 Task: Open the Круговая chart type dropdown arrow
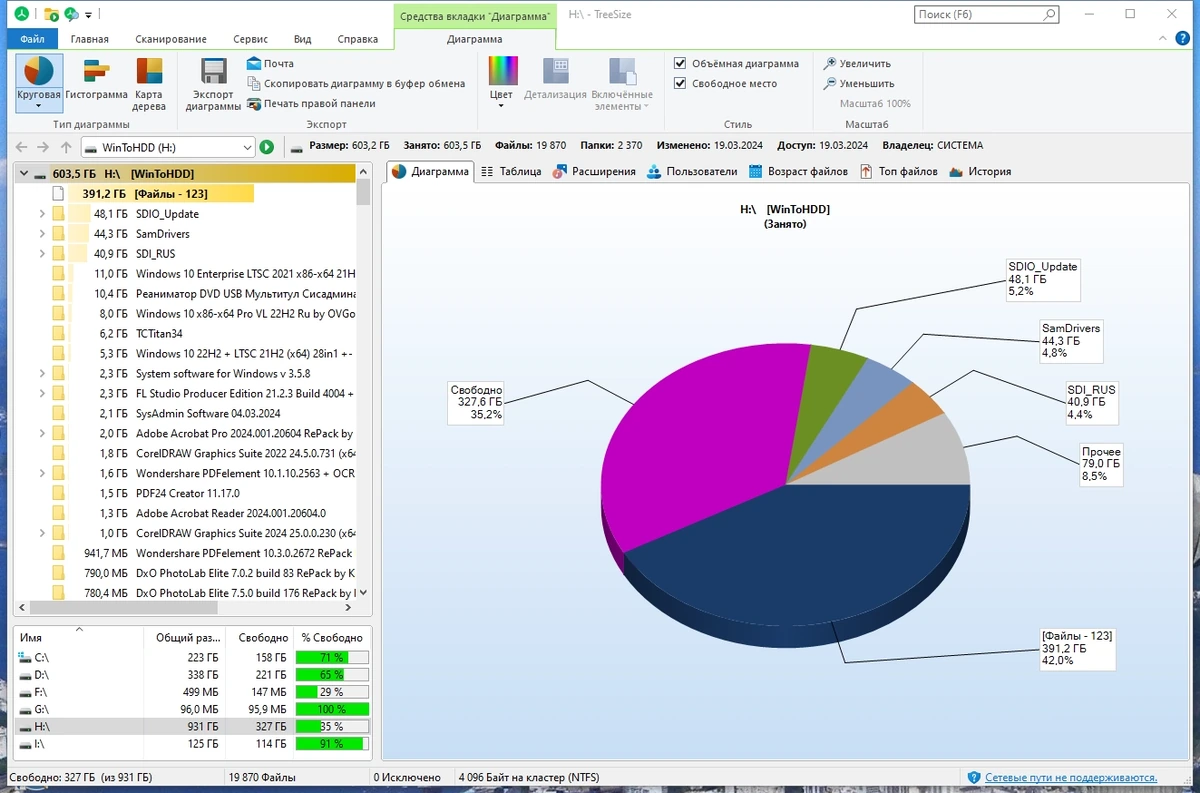(x=39, y=107)
